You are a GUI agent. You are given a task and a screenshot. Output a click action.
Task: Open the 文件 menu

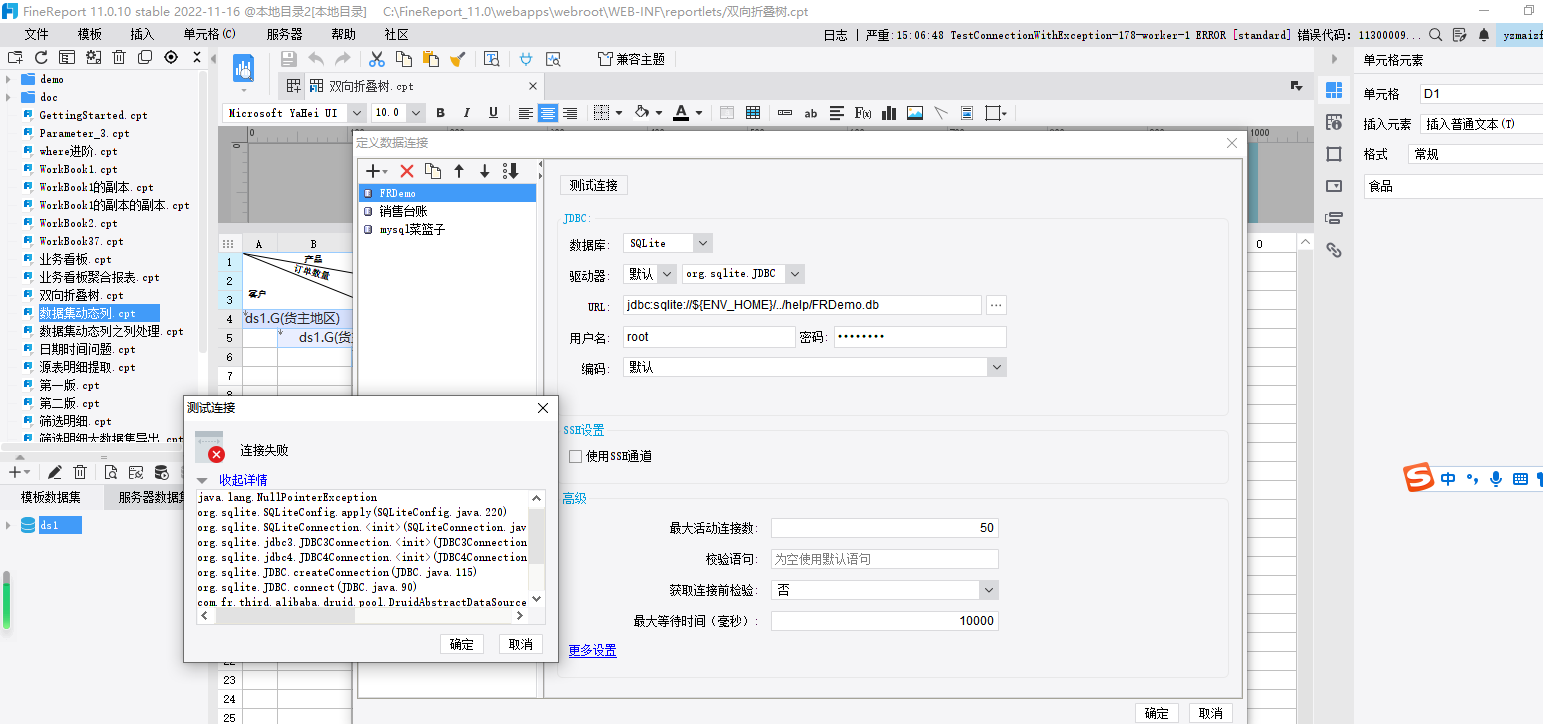[37, 34]
